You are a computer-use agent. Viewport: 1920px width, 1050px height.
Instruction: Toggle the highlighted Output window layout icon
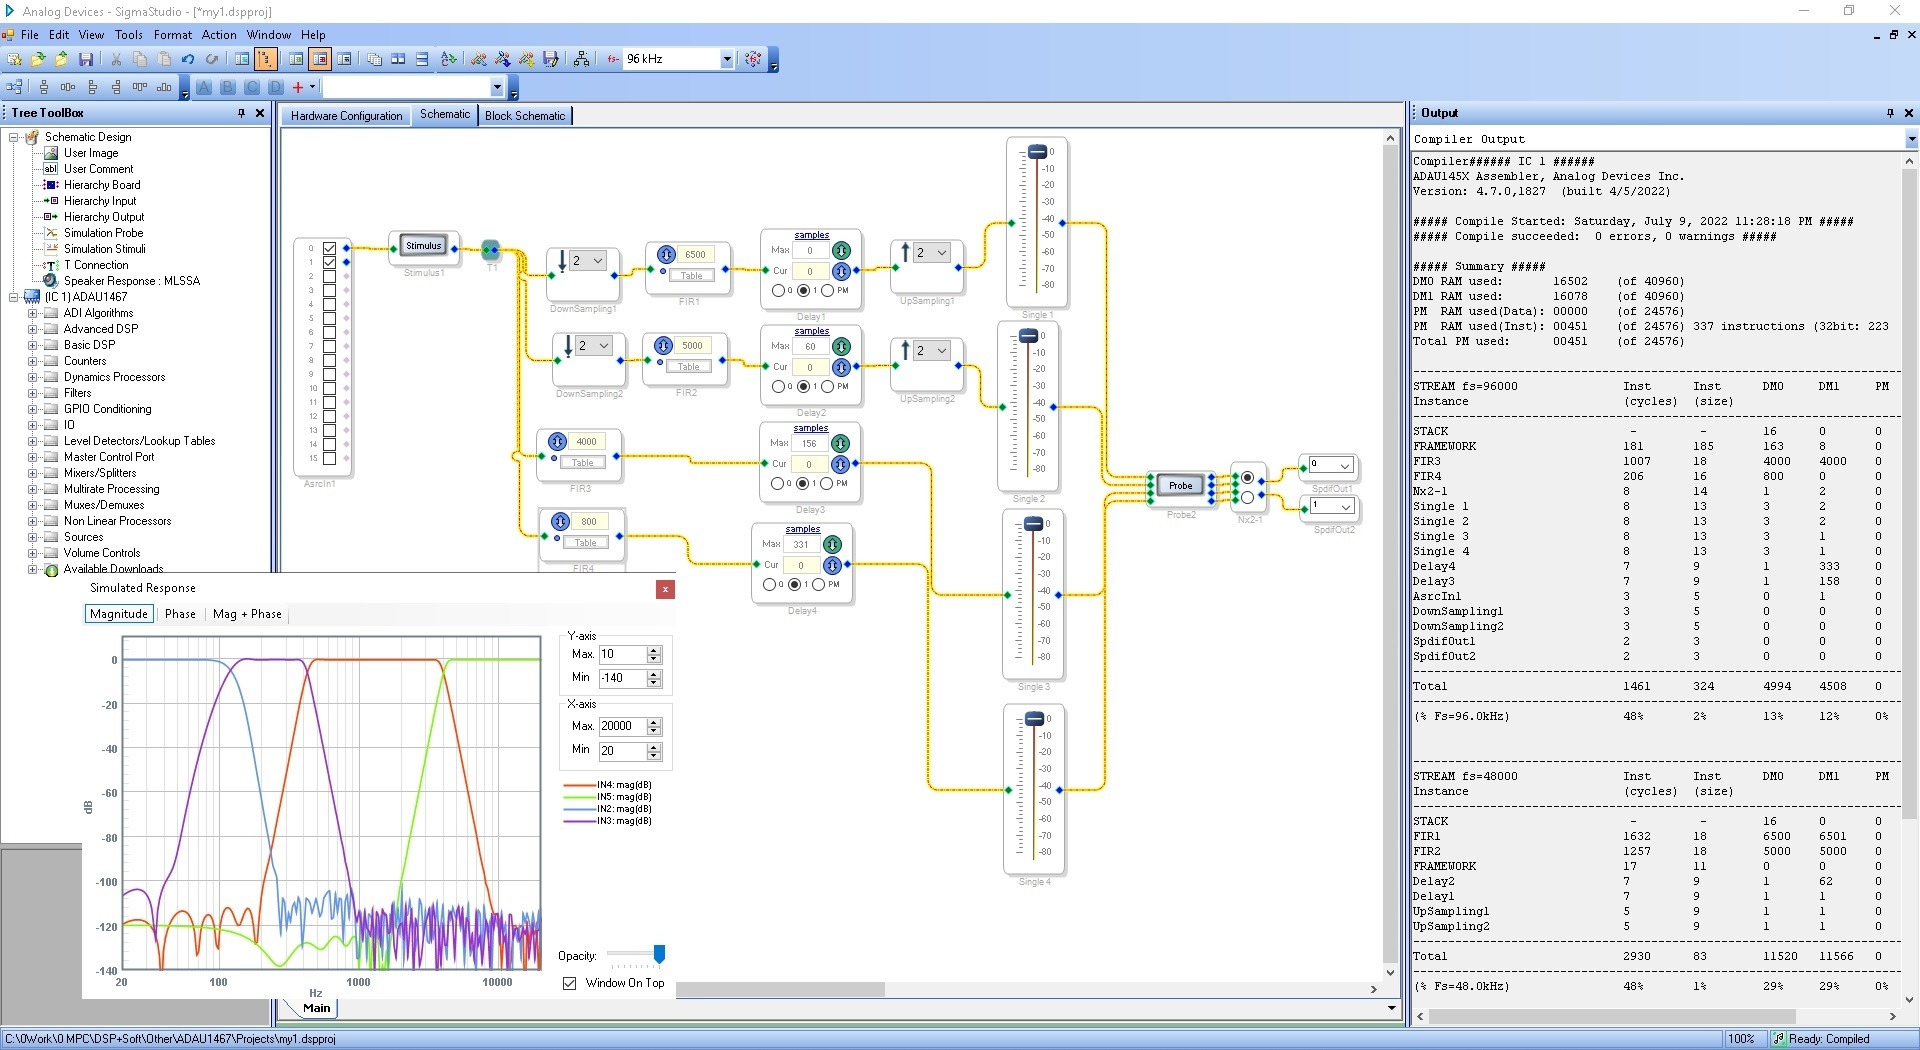320,59
